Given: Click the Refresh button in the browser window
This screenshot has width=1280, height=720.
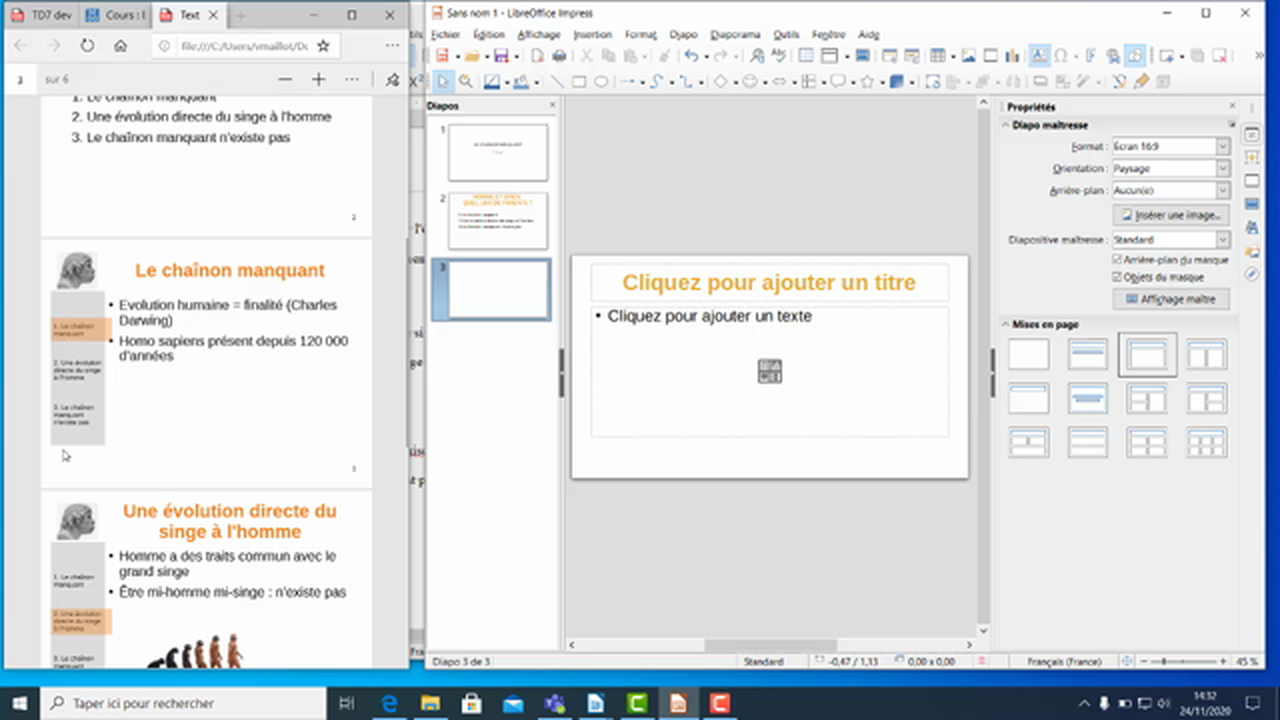Looking at the screenshot, I should point(87,46).
